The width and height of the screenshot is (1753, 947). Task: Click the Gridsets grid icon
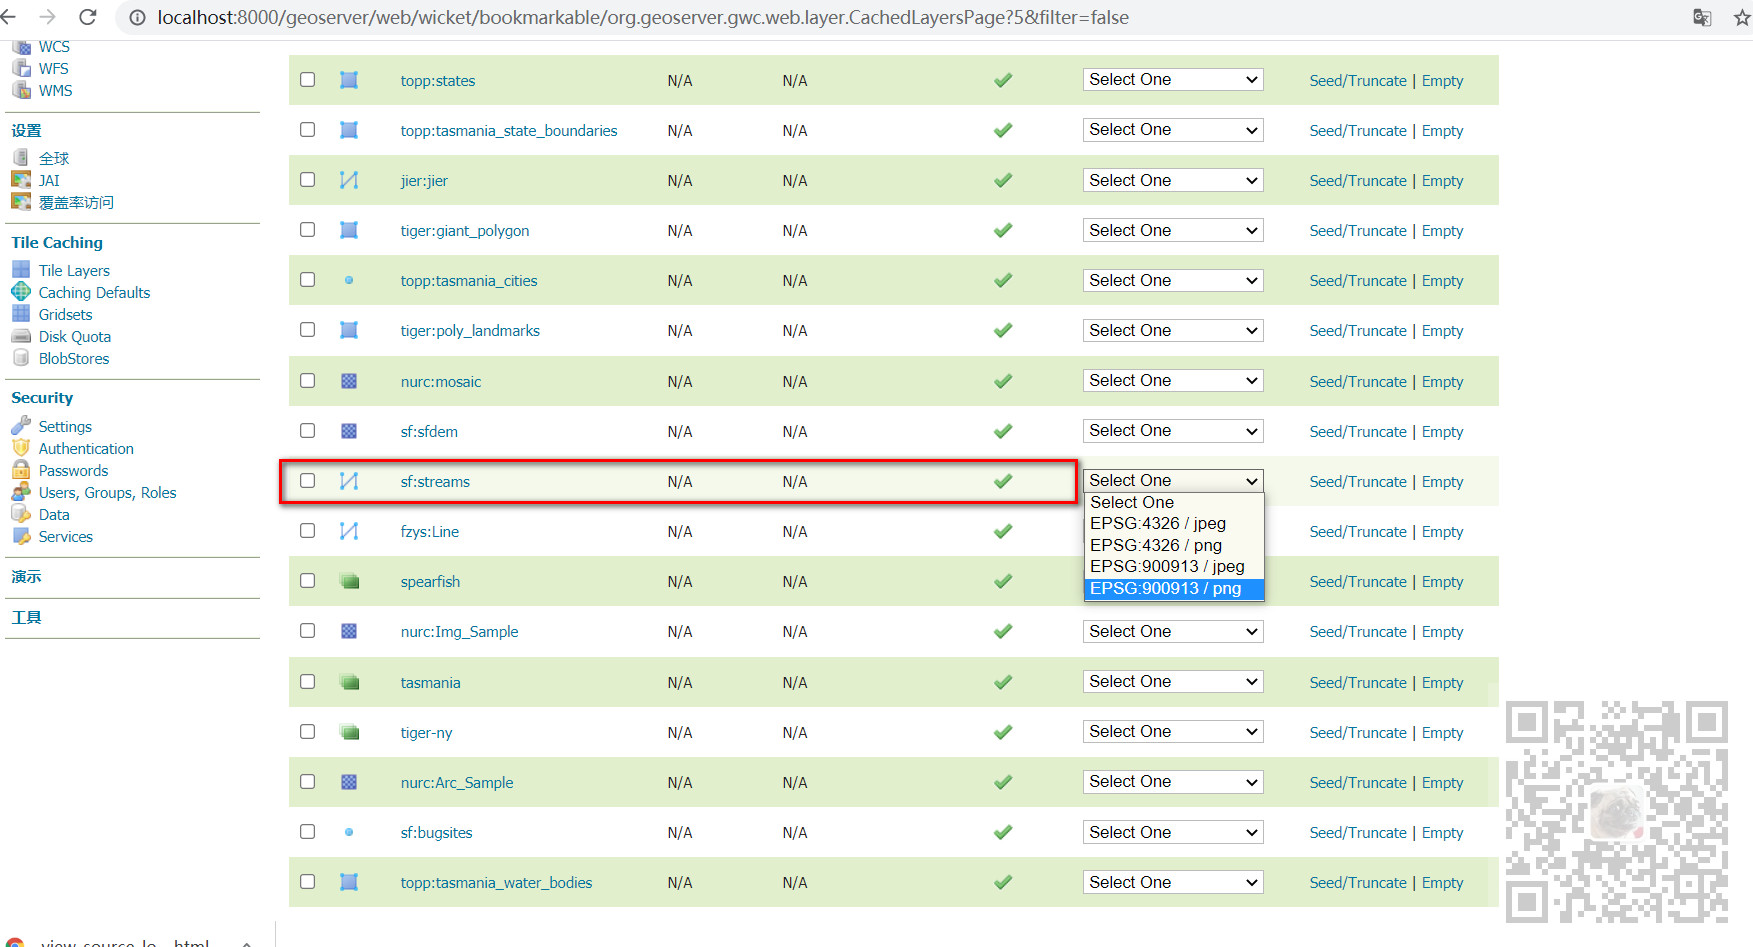pos(21,314)
